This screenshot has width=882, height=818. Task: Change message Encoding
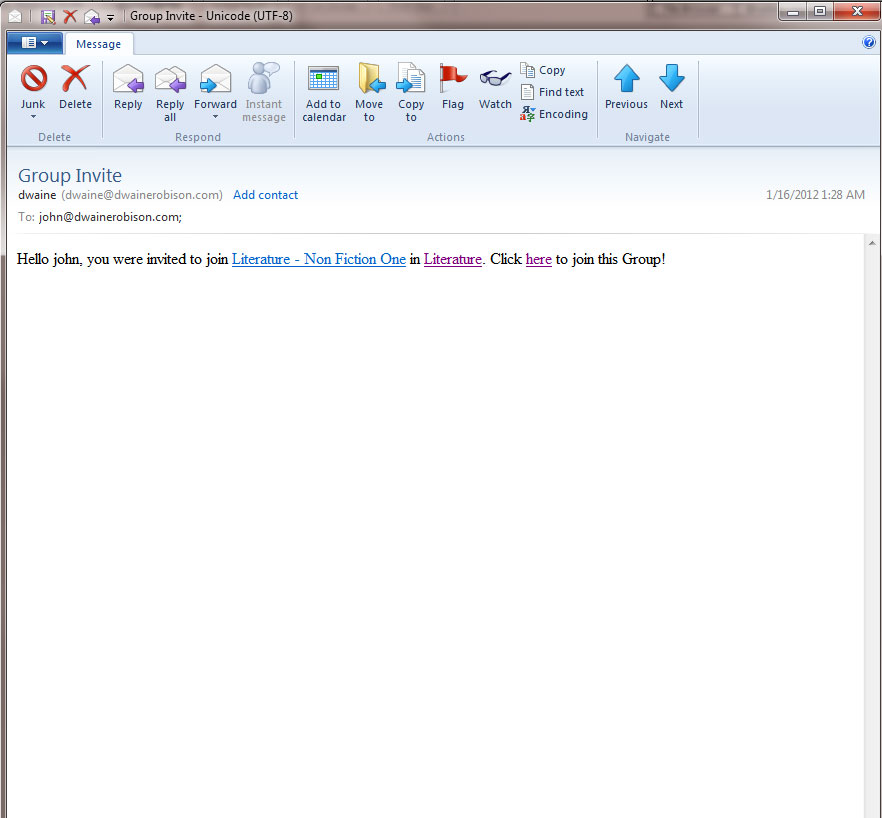point(554,114)
